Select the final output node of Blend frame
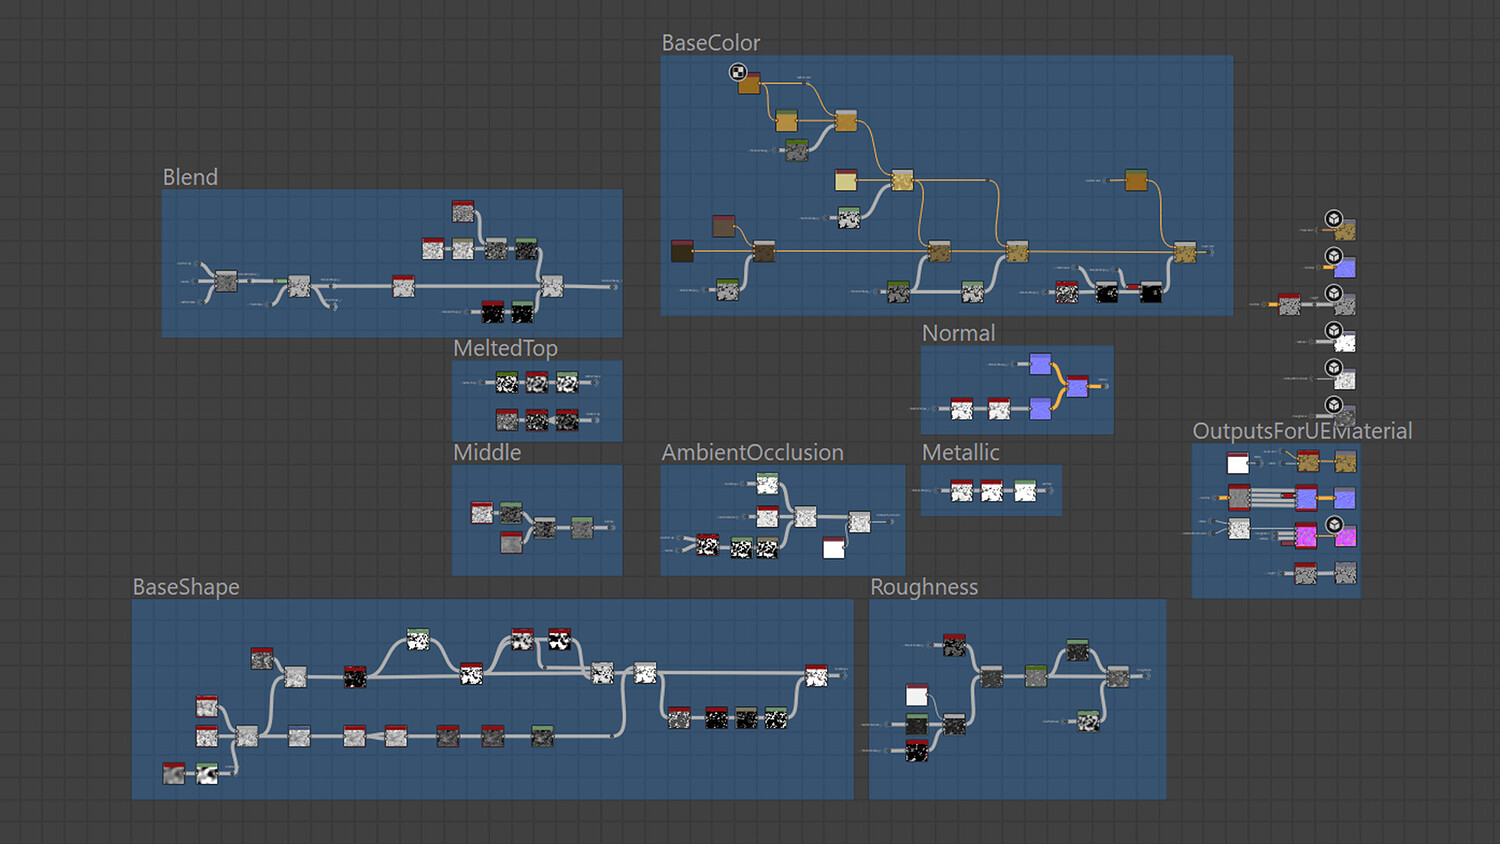 [x=551, y=286]
